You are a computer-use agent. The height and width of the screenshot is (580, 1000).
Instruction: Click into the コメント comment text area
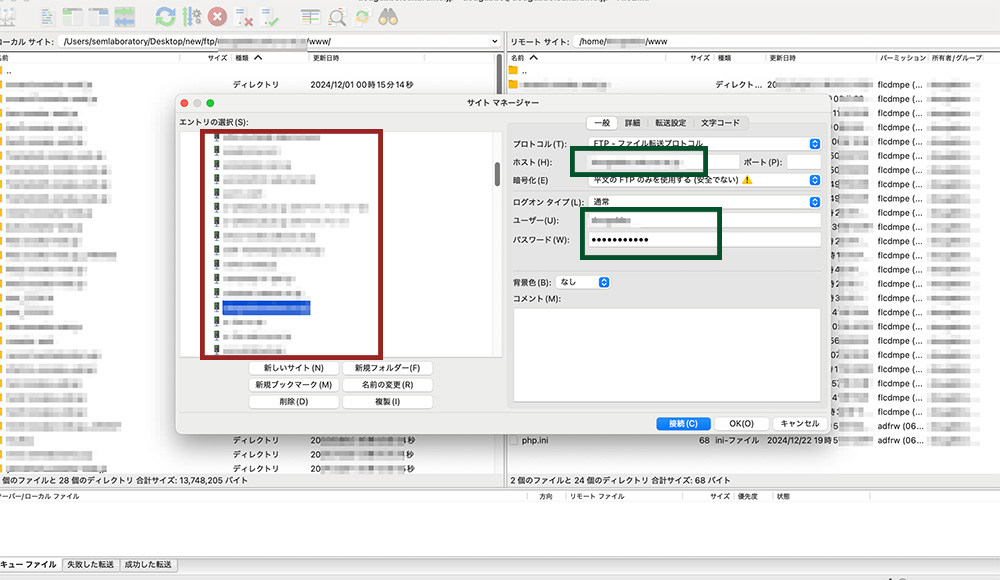point(666,355)
